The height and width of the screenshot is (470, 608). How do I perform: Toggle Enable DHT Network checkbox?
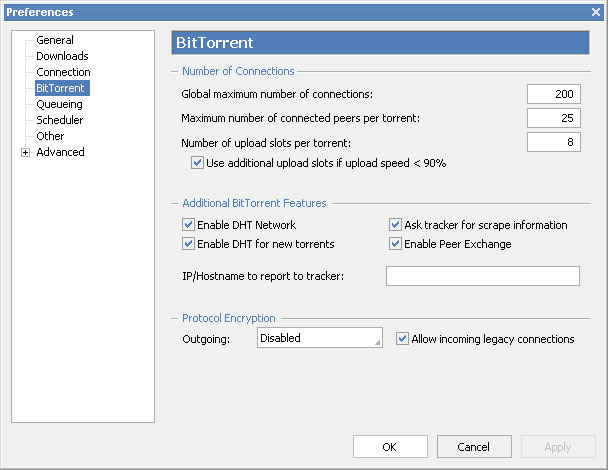[x=188, y=225]
